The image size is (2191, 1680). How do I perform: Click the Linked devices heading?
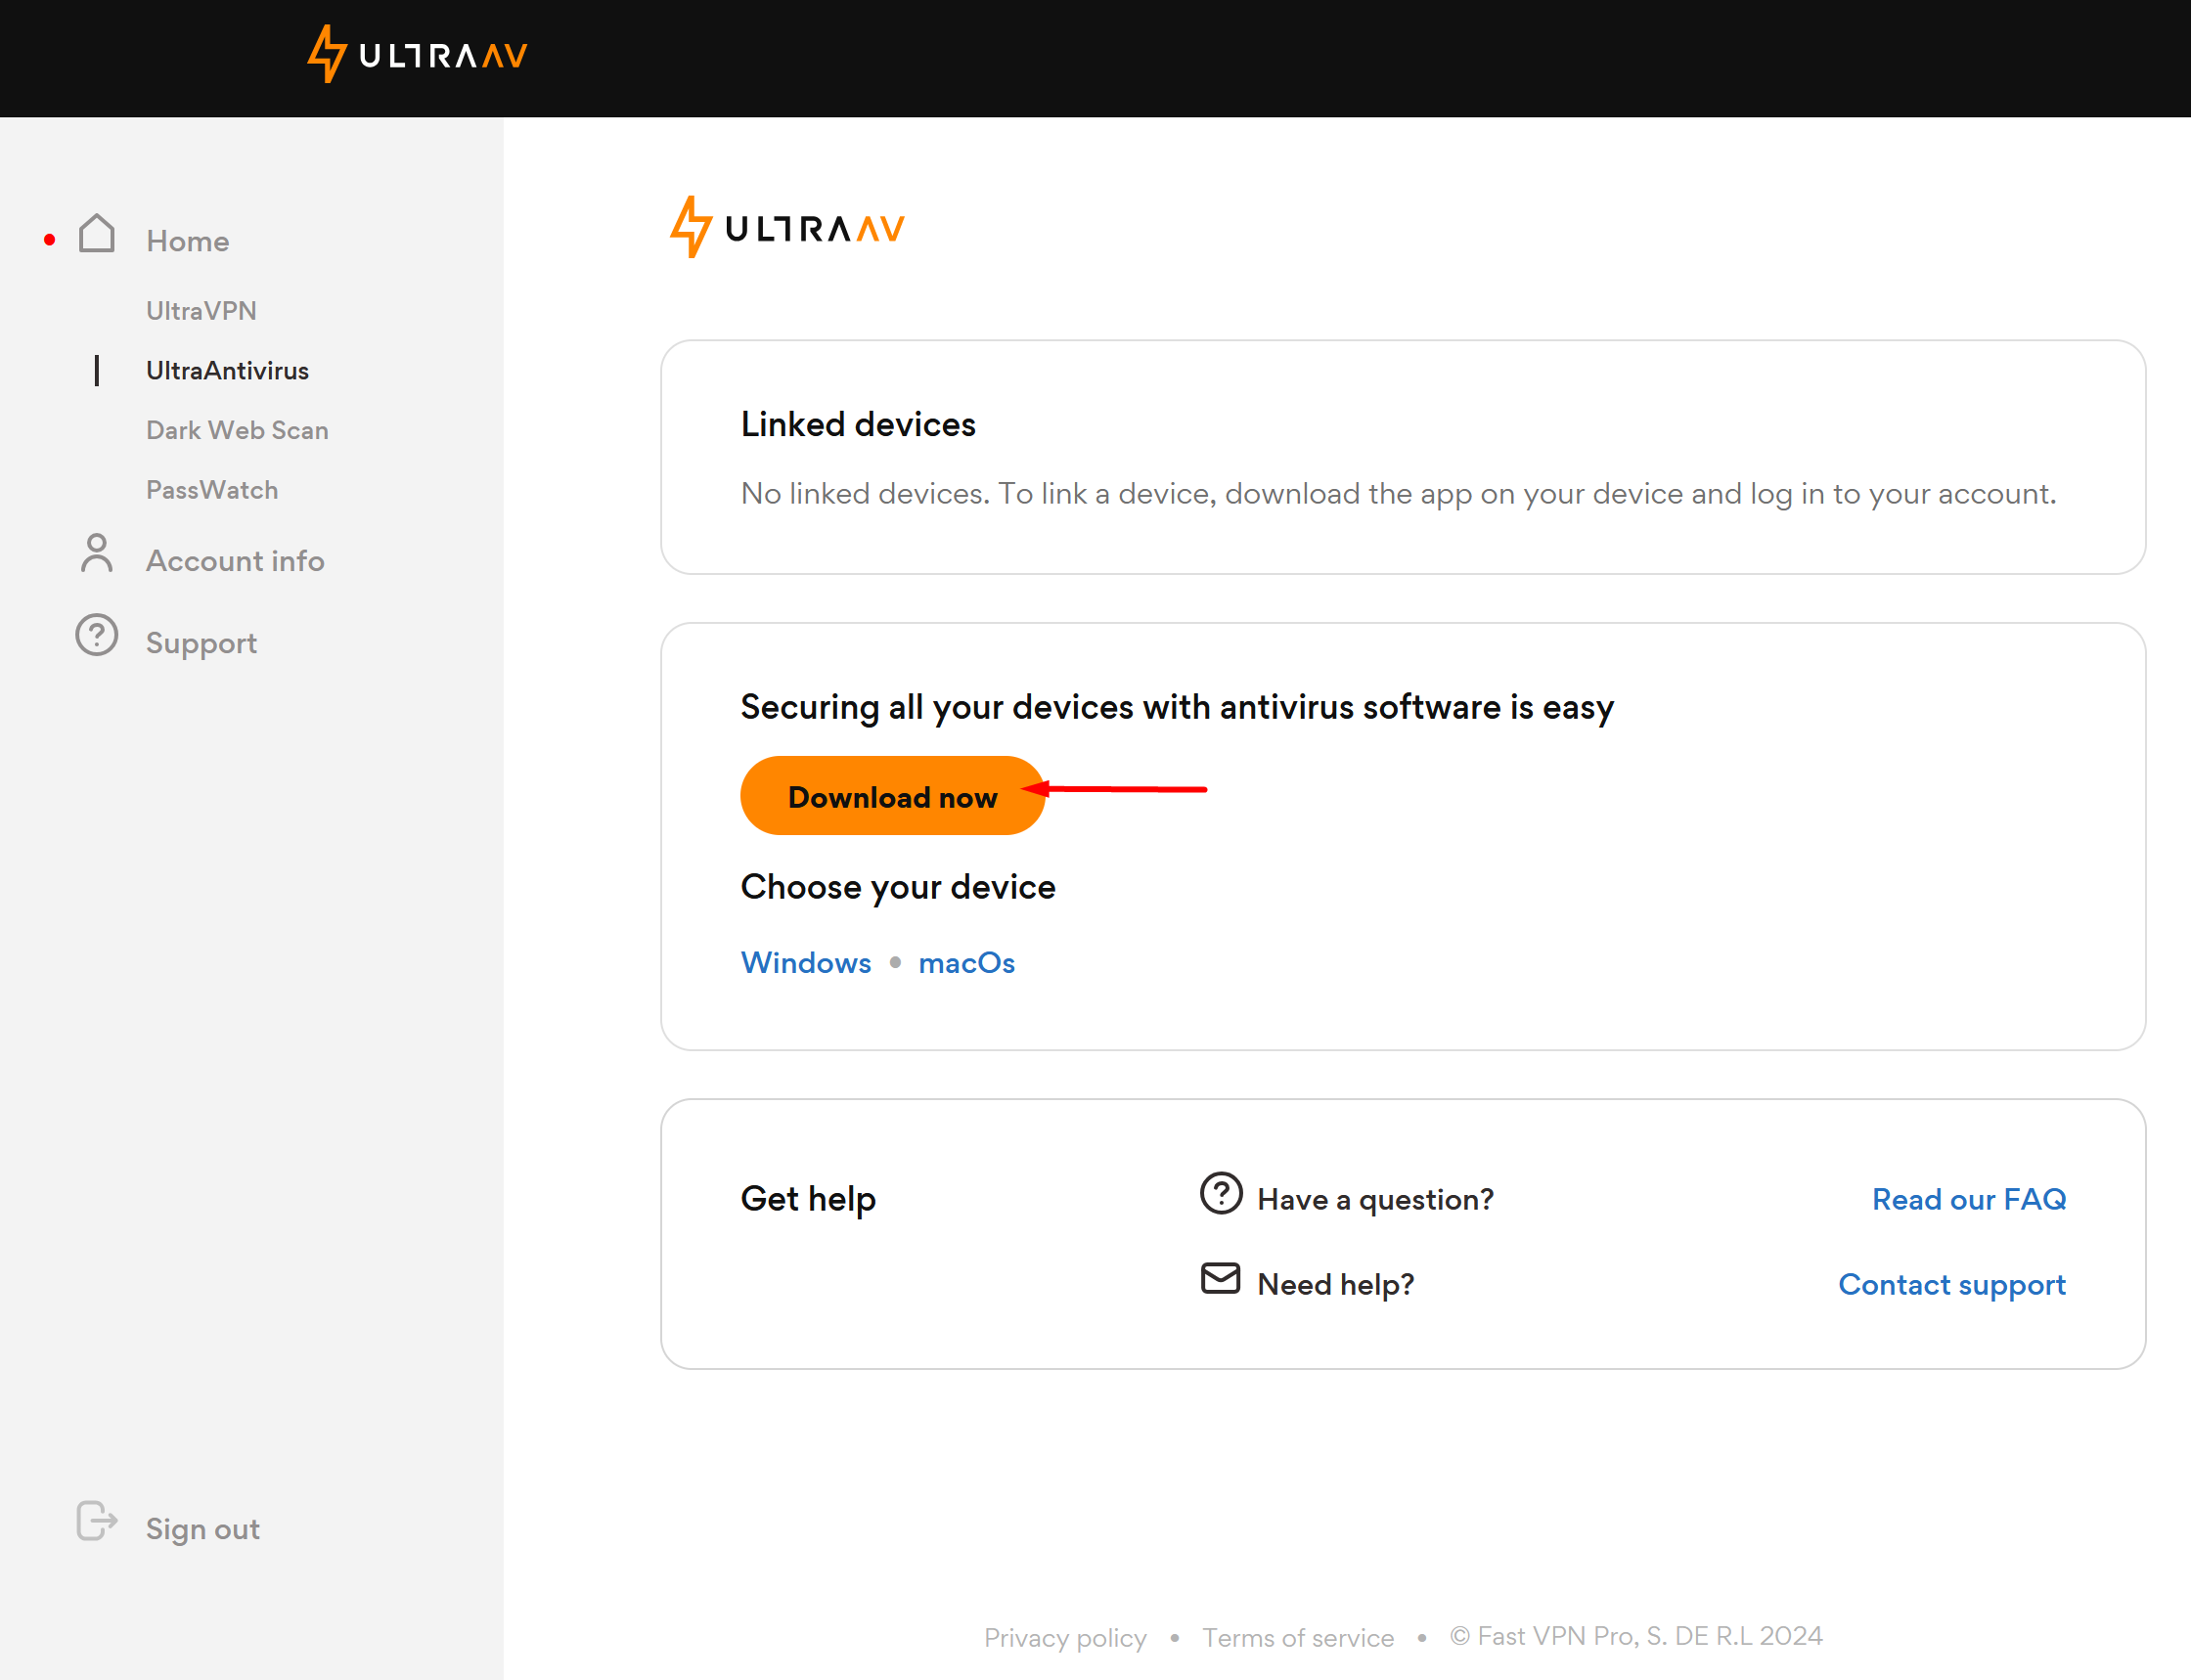pos(858,424)
